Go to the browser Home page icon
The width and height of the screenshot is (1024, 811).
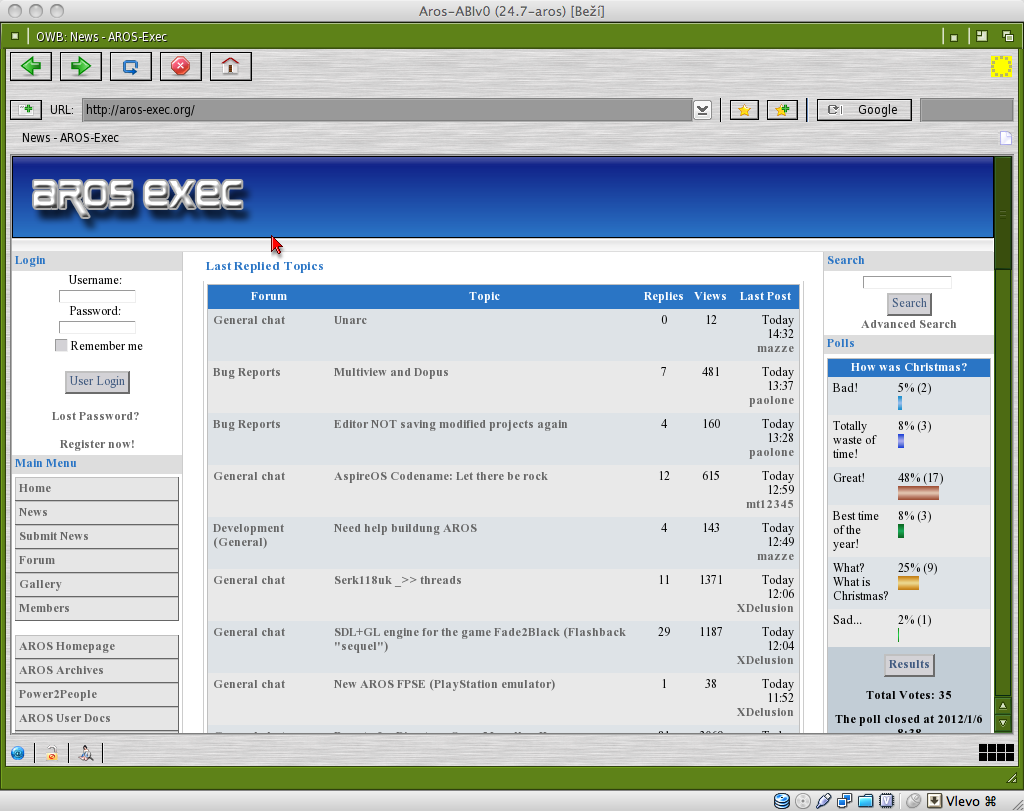click(230, 67)
